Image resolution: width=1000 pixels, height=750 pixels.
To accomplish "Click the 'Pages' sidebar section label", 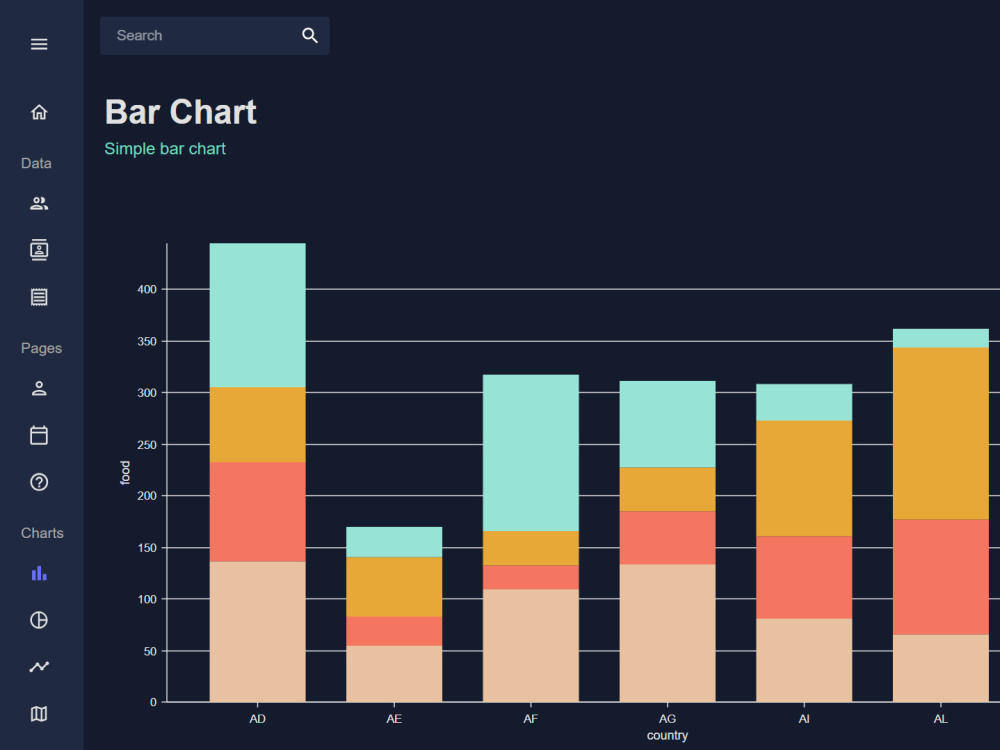I will [x=41, y=348].
